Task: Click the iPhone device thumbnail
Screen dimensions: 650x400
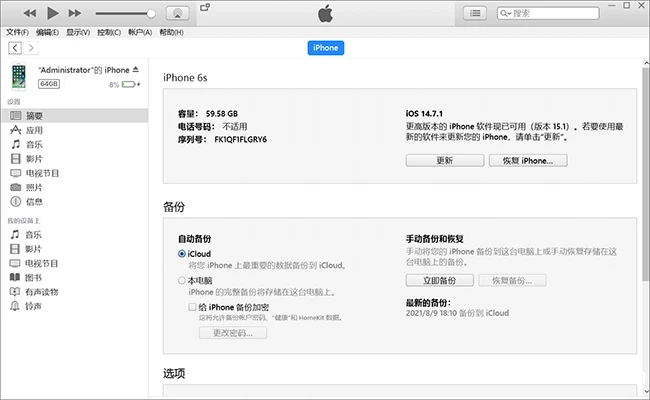Action: point(19,77)
